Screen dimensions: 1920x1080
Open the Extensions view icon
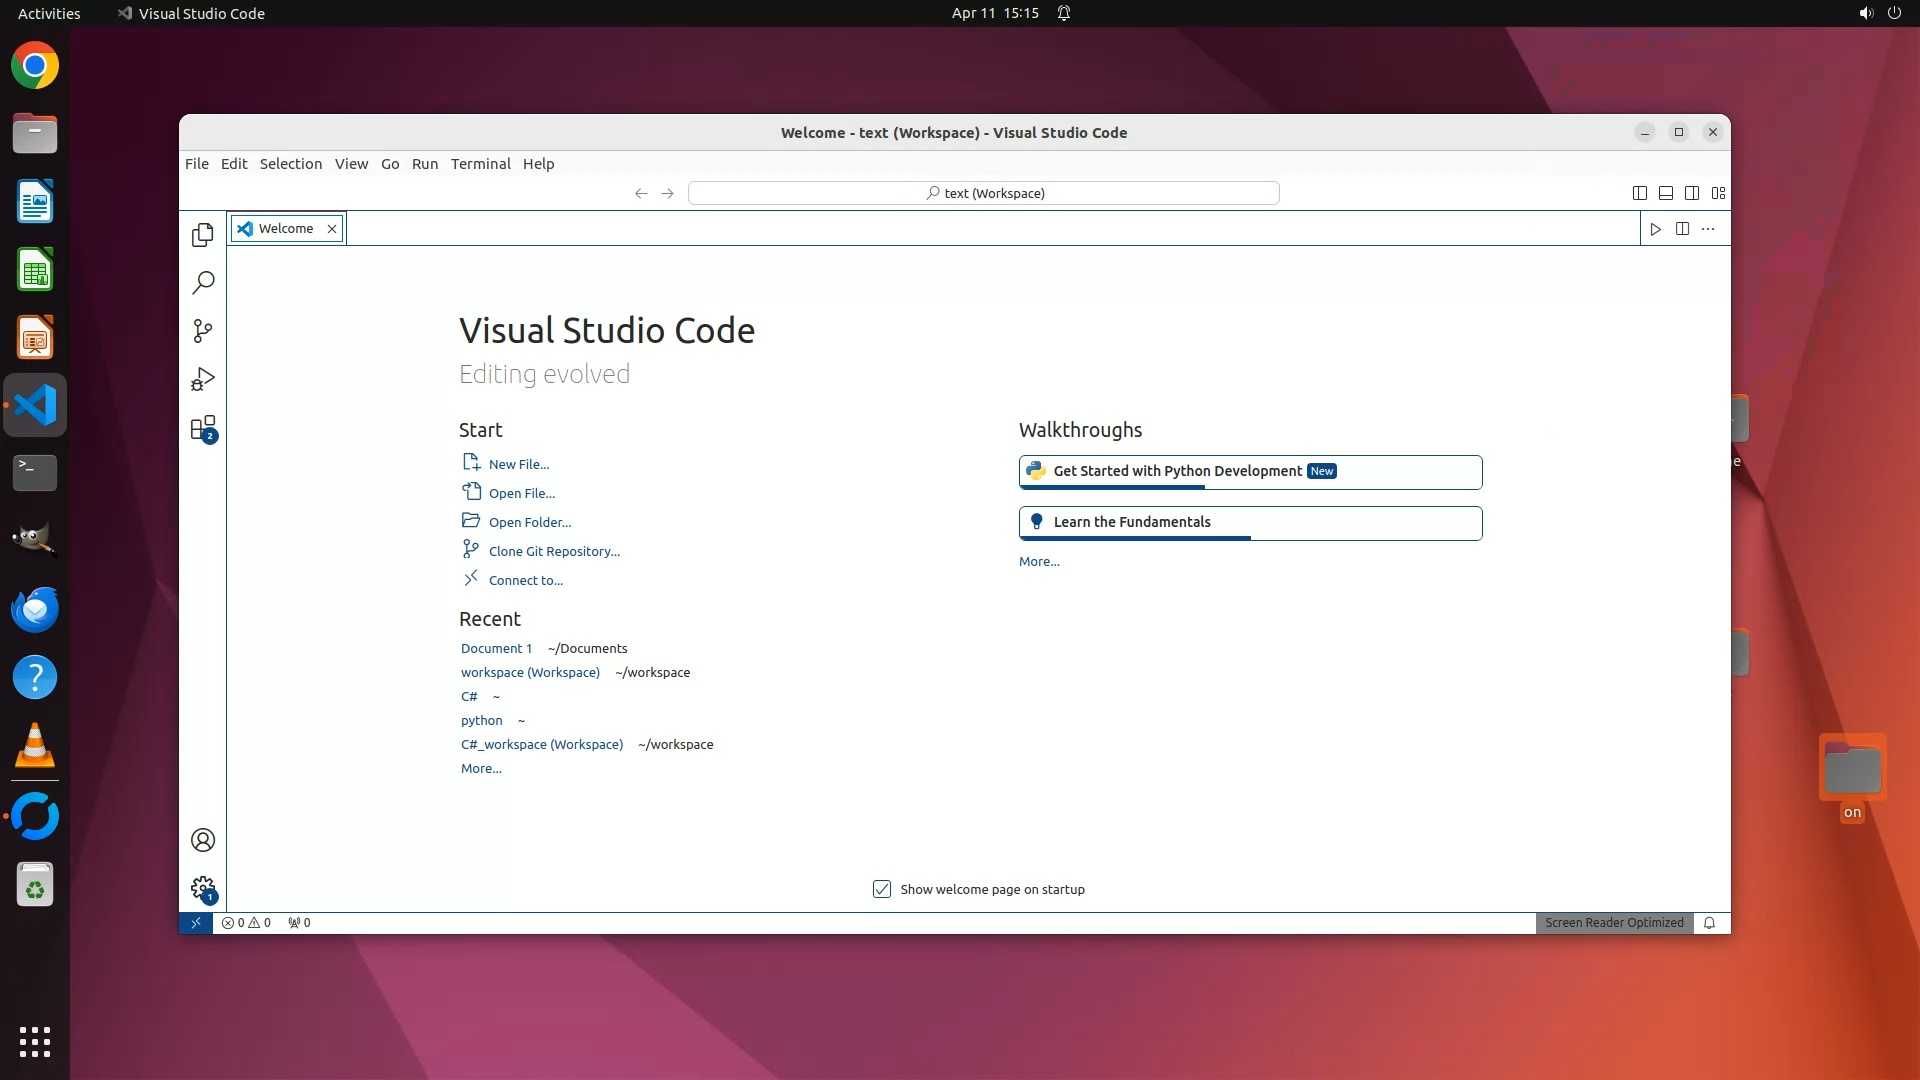pos(203,429)
